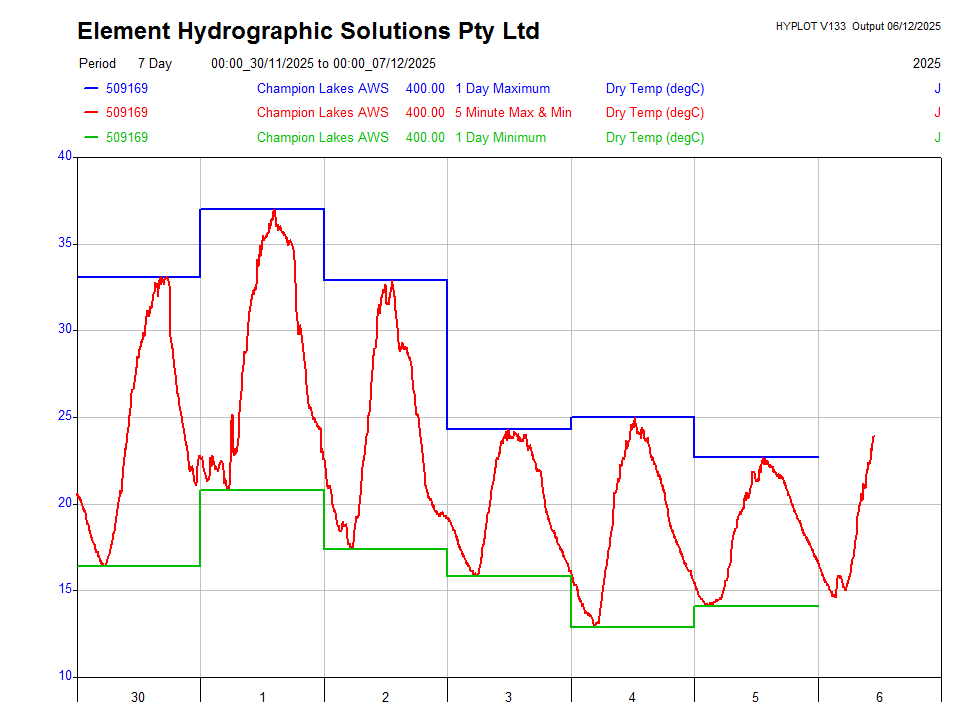
Task: Select the '1 Day Maximum' legend label
Action: [x=502, y=89]
